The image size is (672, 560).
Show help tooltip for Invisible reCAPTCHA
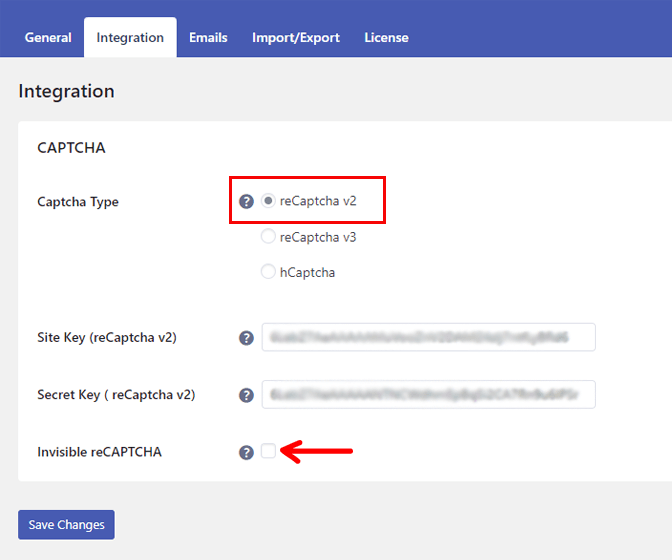point(246,452)
